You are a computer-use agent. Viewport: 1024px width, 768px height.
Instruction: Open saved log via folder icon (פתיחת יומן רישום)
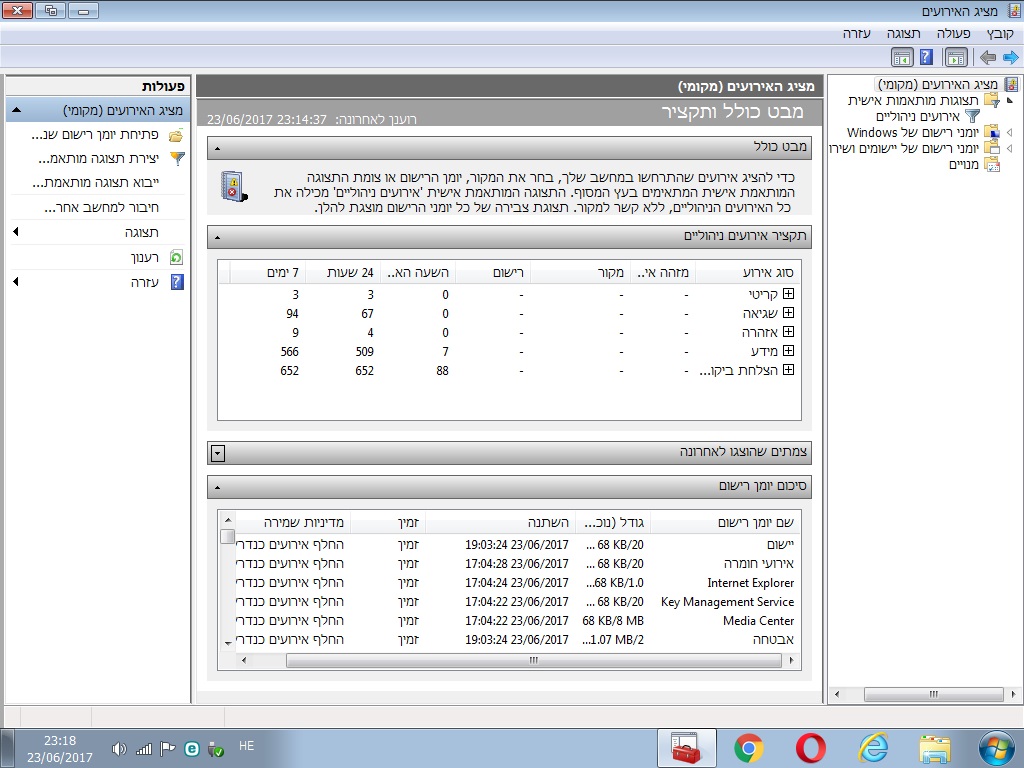click(176, 135)
